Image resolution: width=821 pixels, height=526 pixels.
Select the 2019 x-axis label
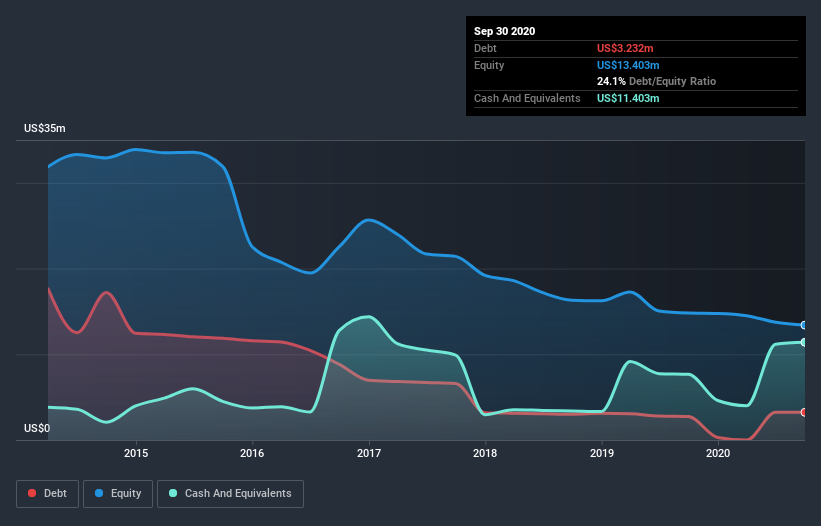coord(602,453)
